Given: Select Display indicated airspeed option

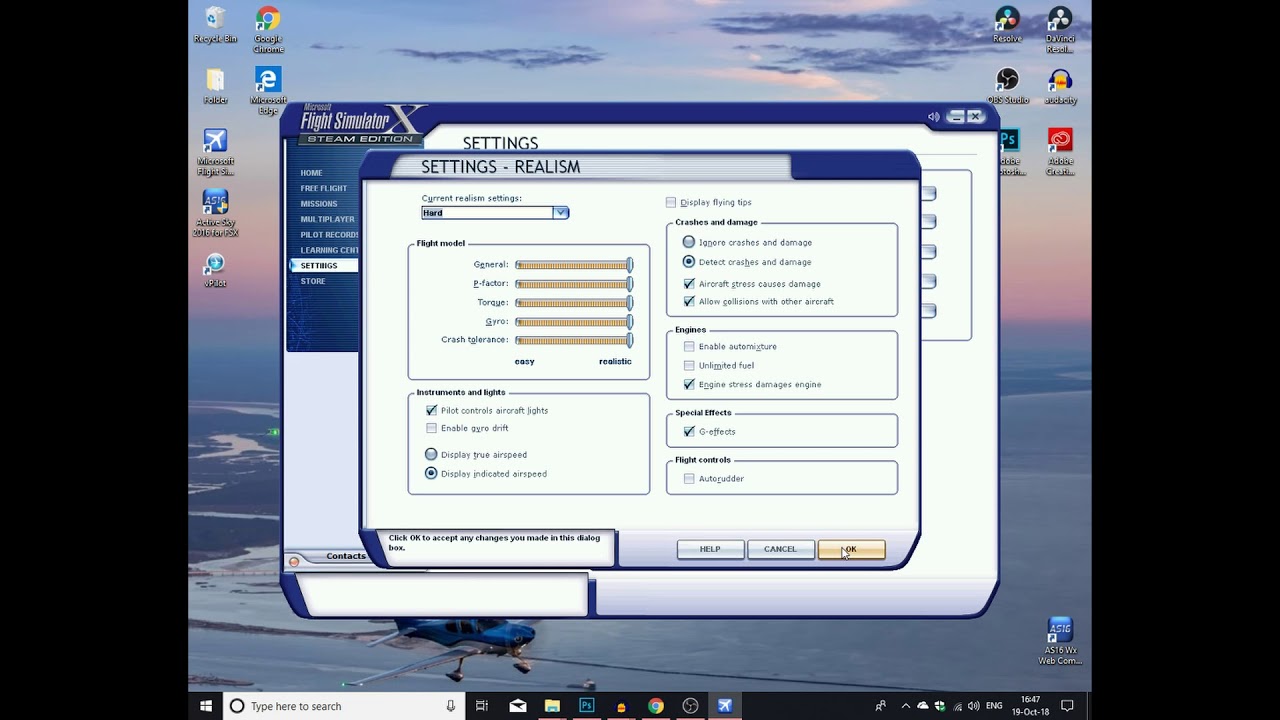Looking at the screenshot, I should [x=431, y=473].
